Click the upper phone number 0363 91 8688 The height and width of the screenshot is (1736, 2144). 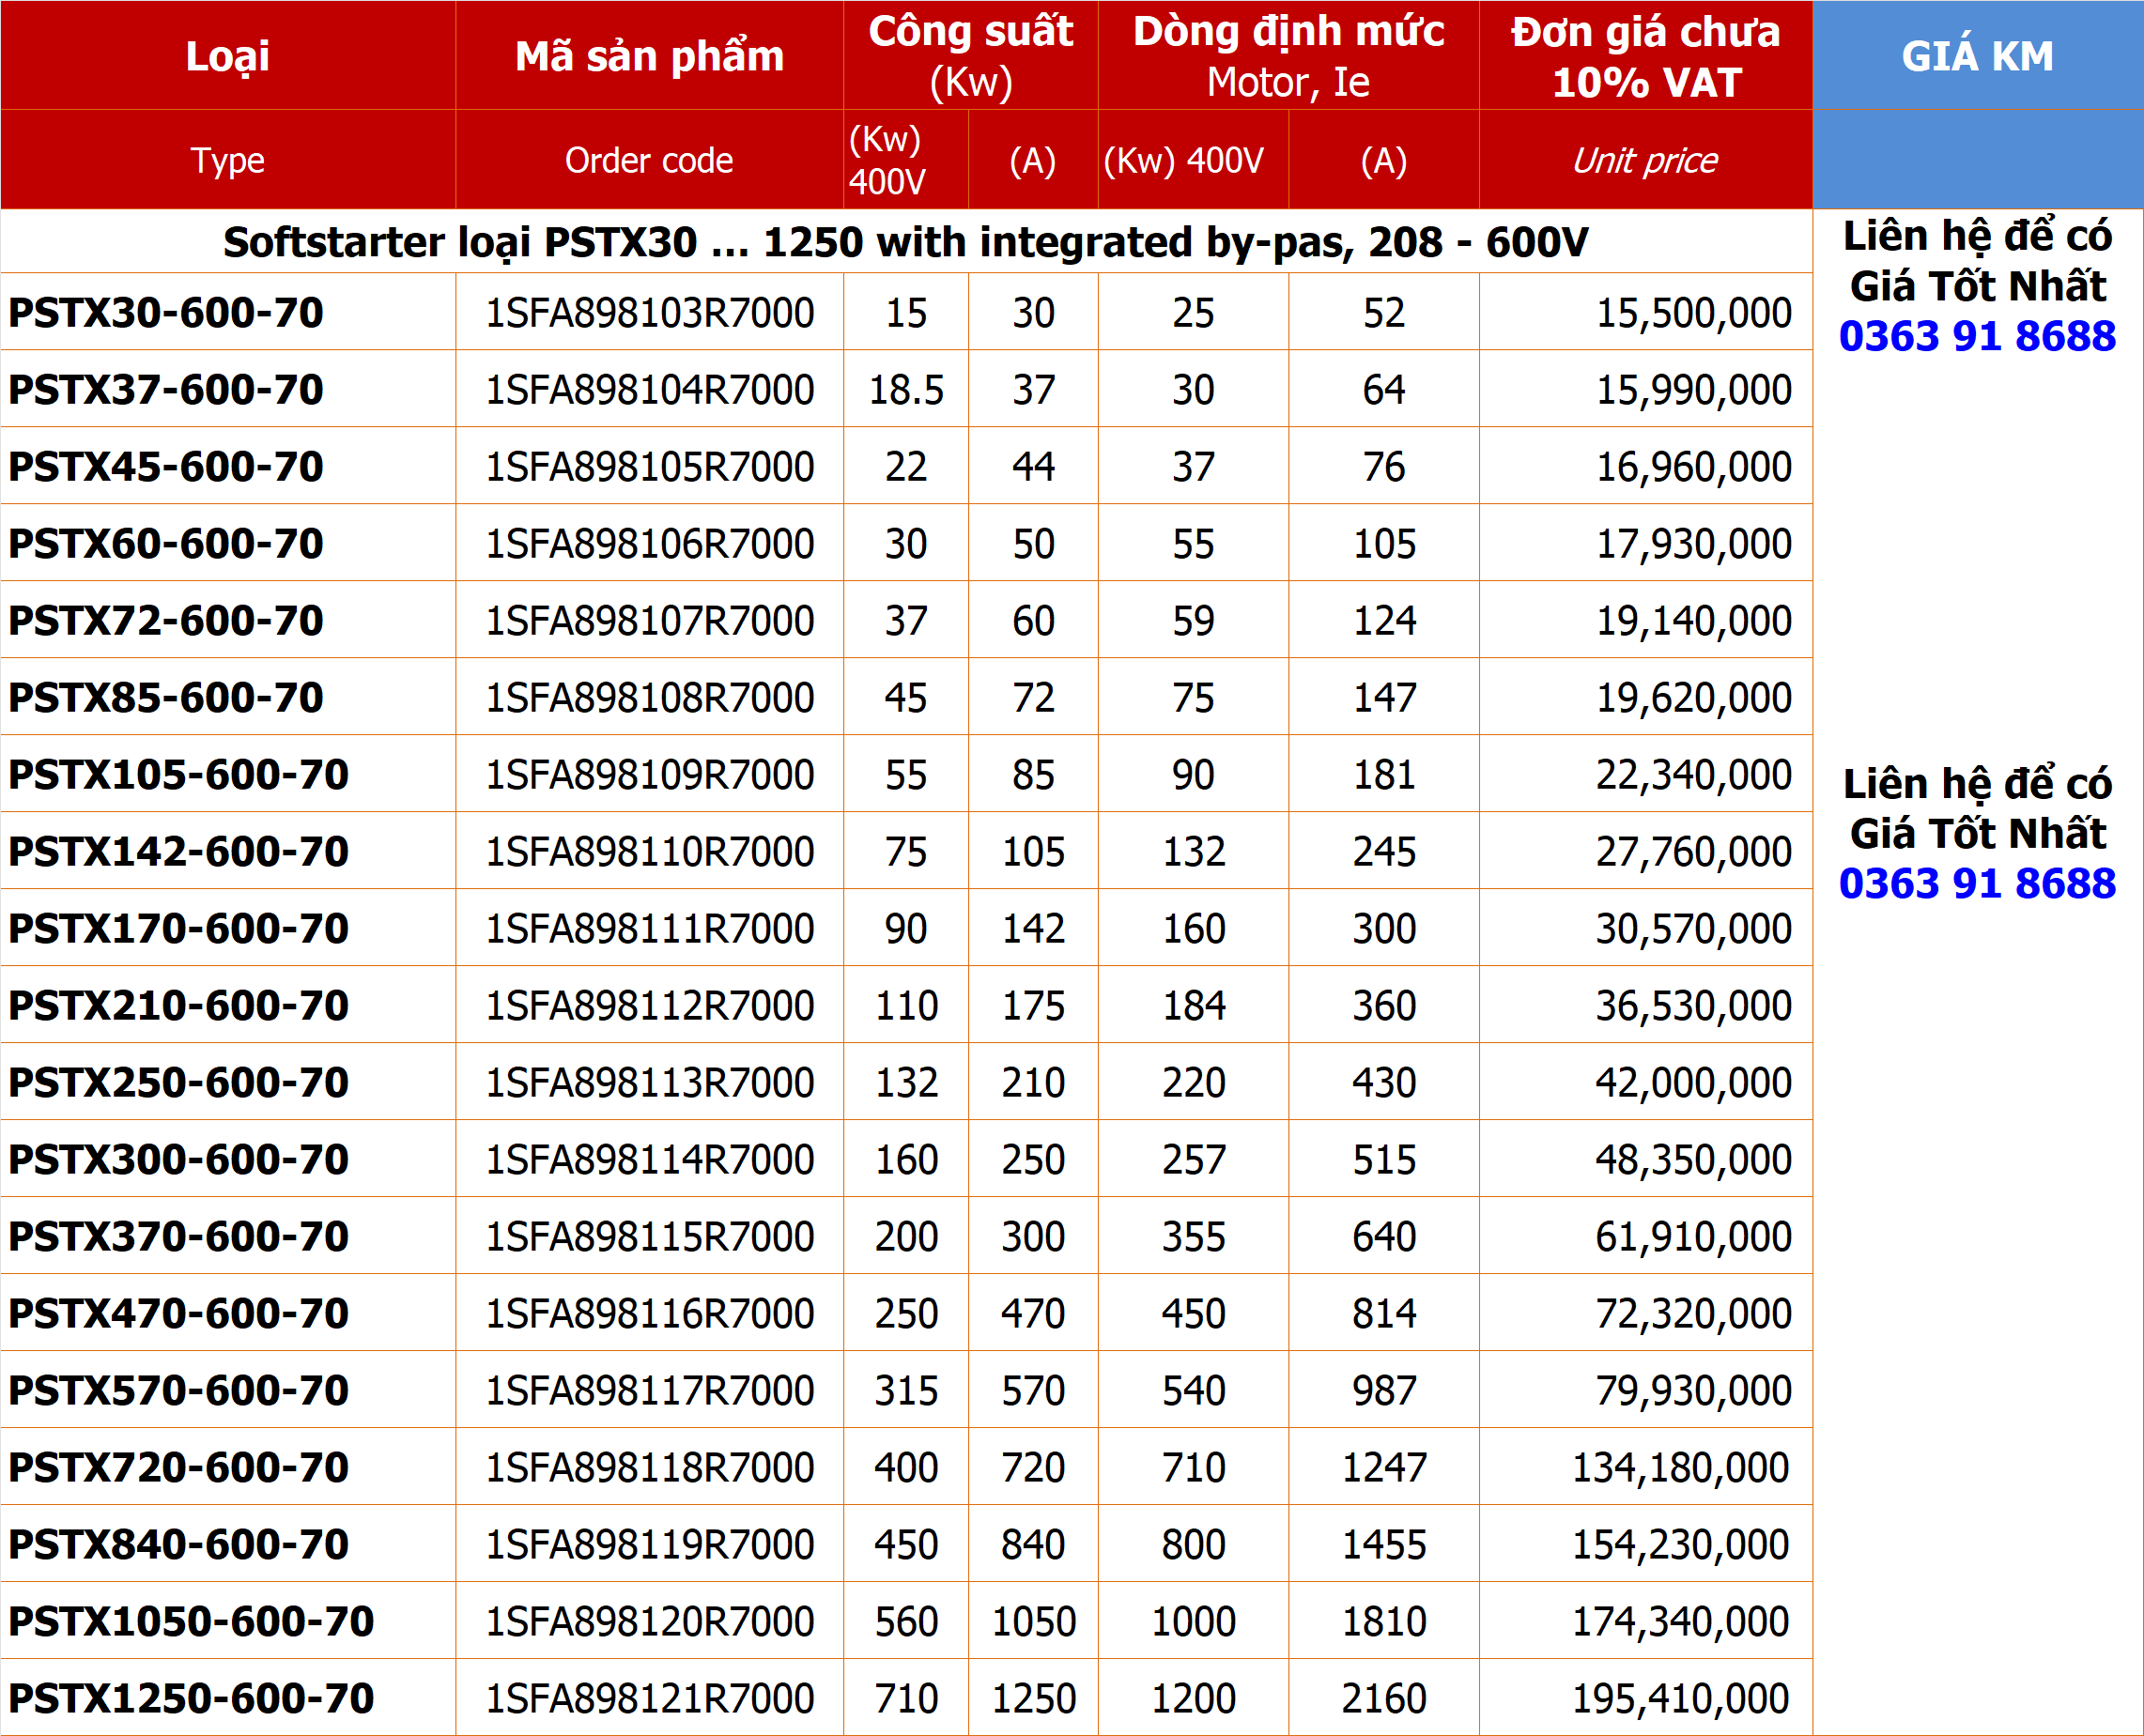pyautogui.click(x=1977, y=336)
